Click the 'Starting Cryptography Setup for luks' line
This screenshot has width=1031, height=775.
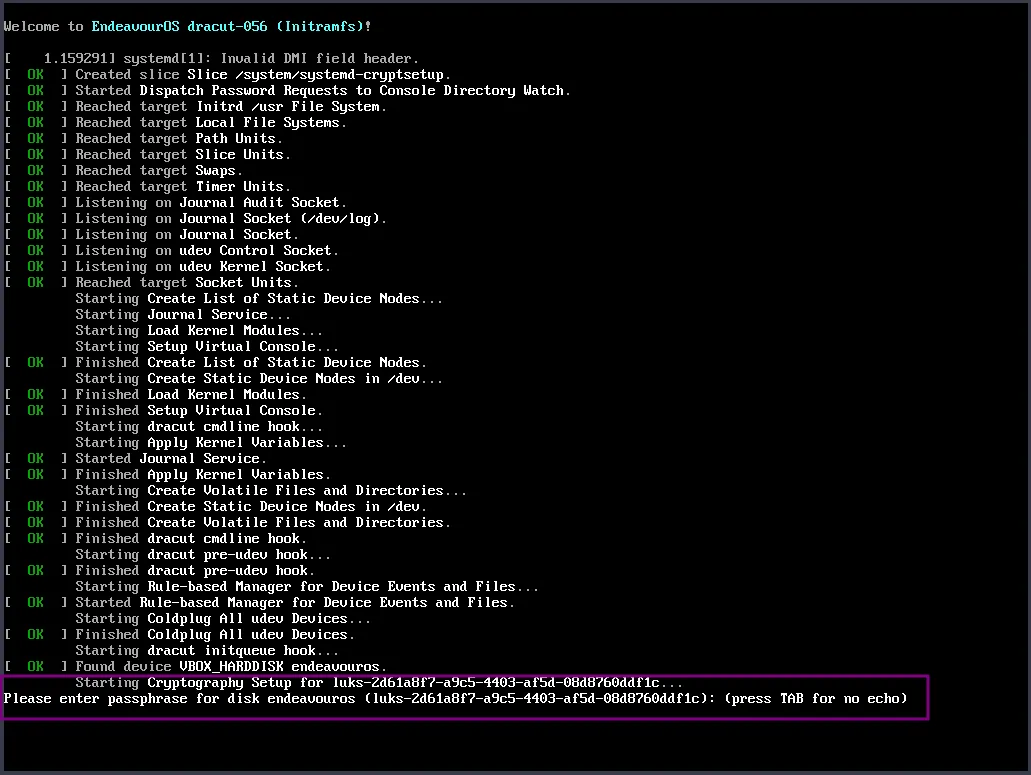click(379, 682)
